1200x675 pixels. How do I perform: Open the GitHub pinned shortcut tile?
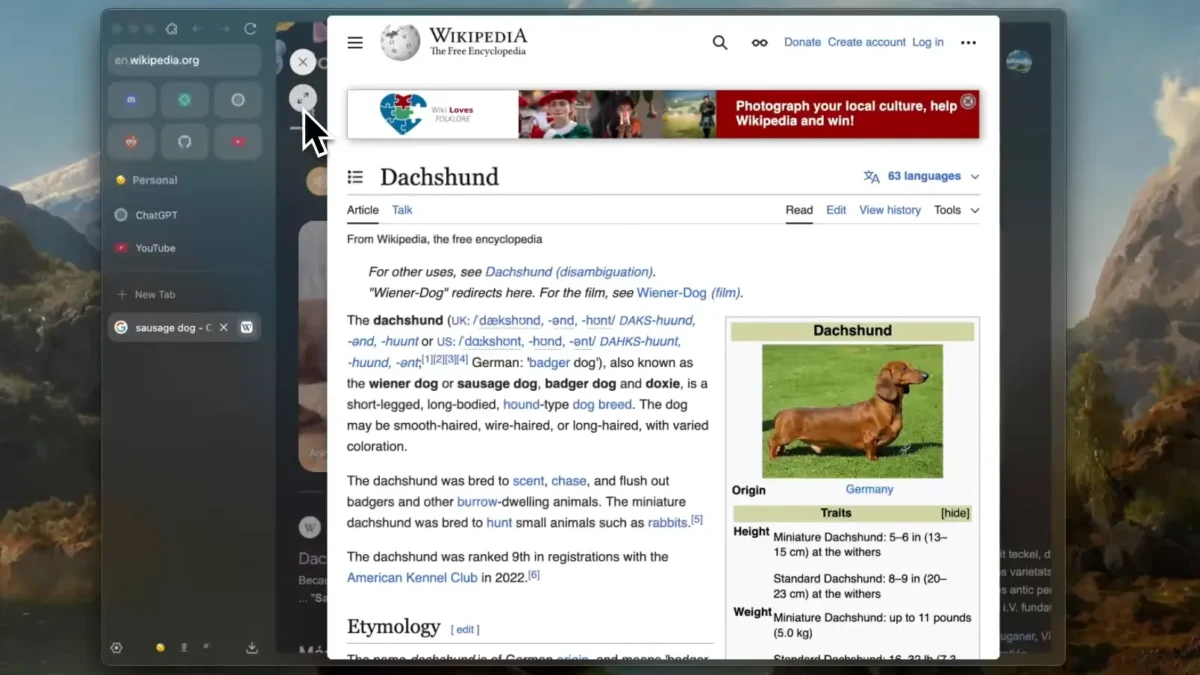(x=185, y=142)
